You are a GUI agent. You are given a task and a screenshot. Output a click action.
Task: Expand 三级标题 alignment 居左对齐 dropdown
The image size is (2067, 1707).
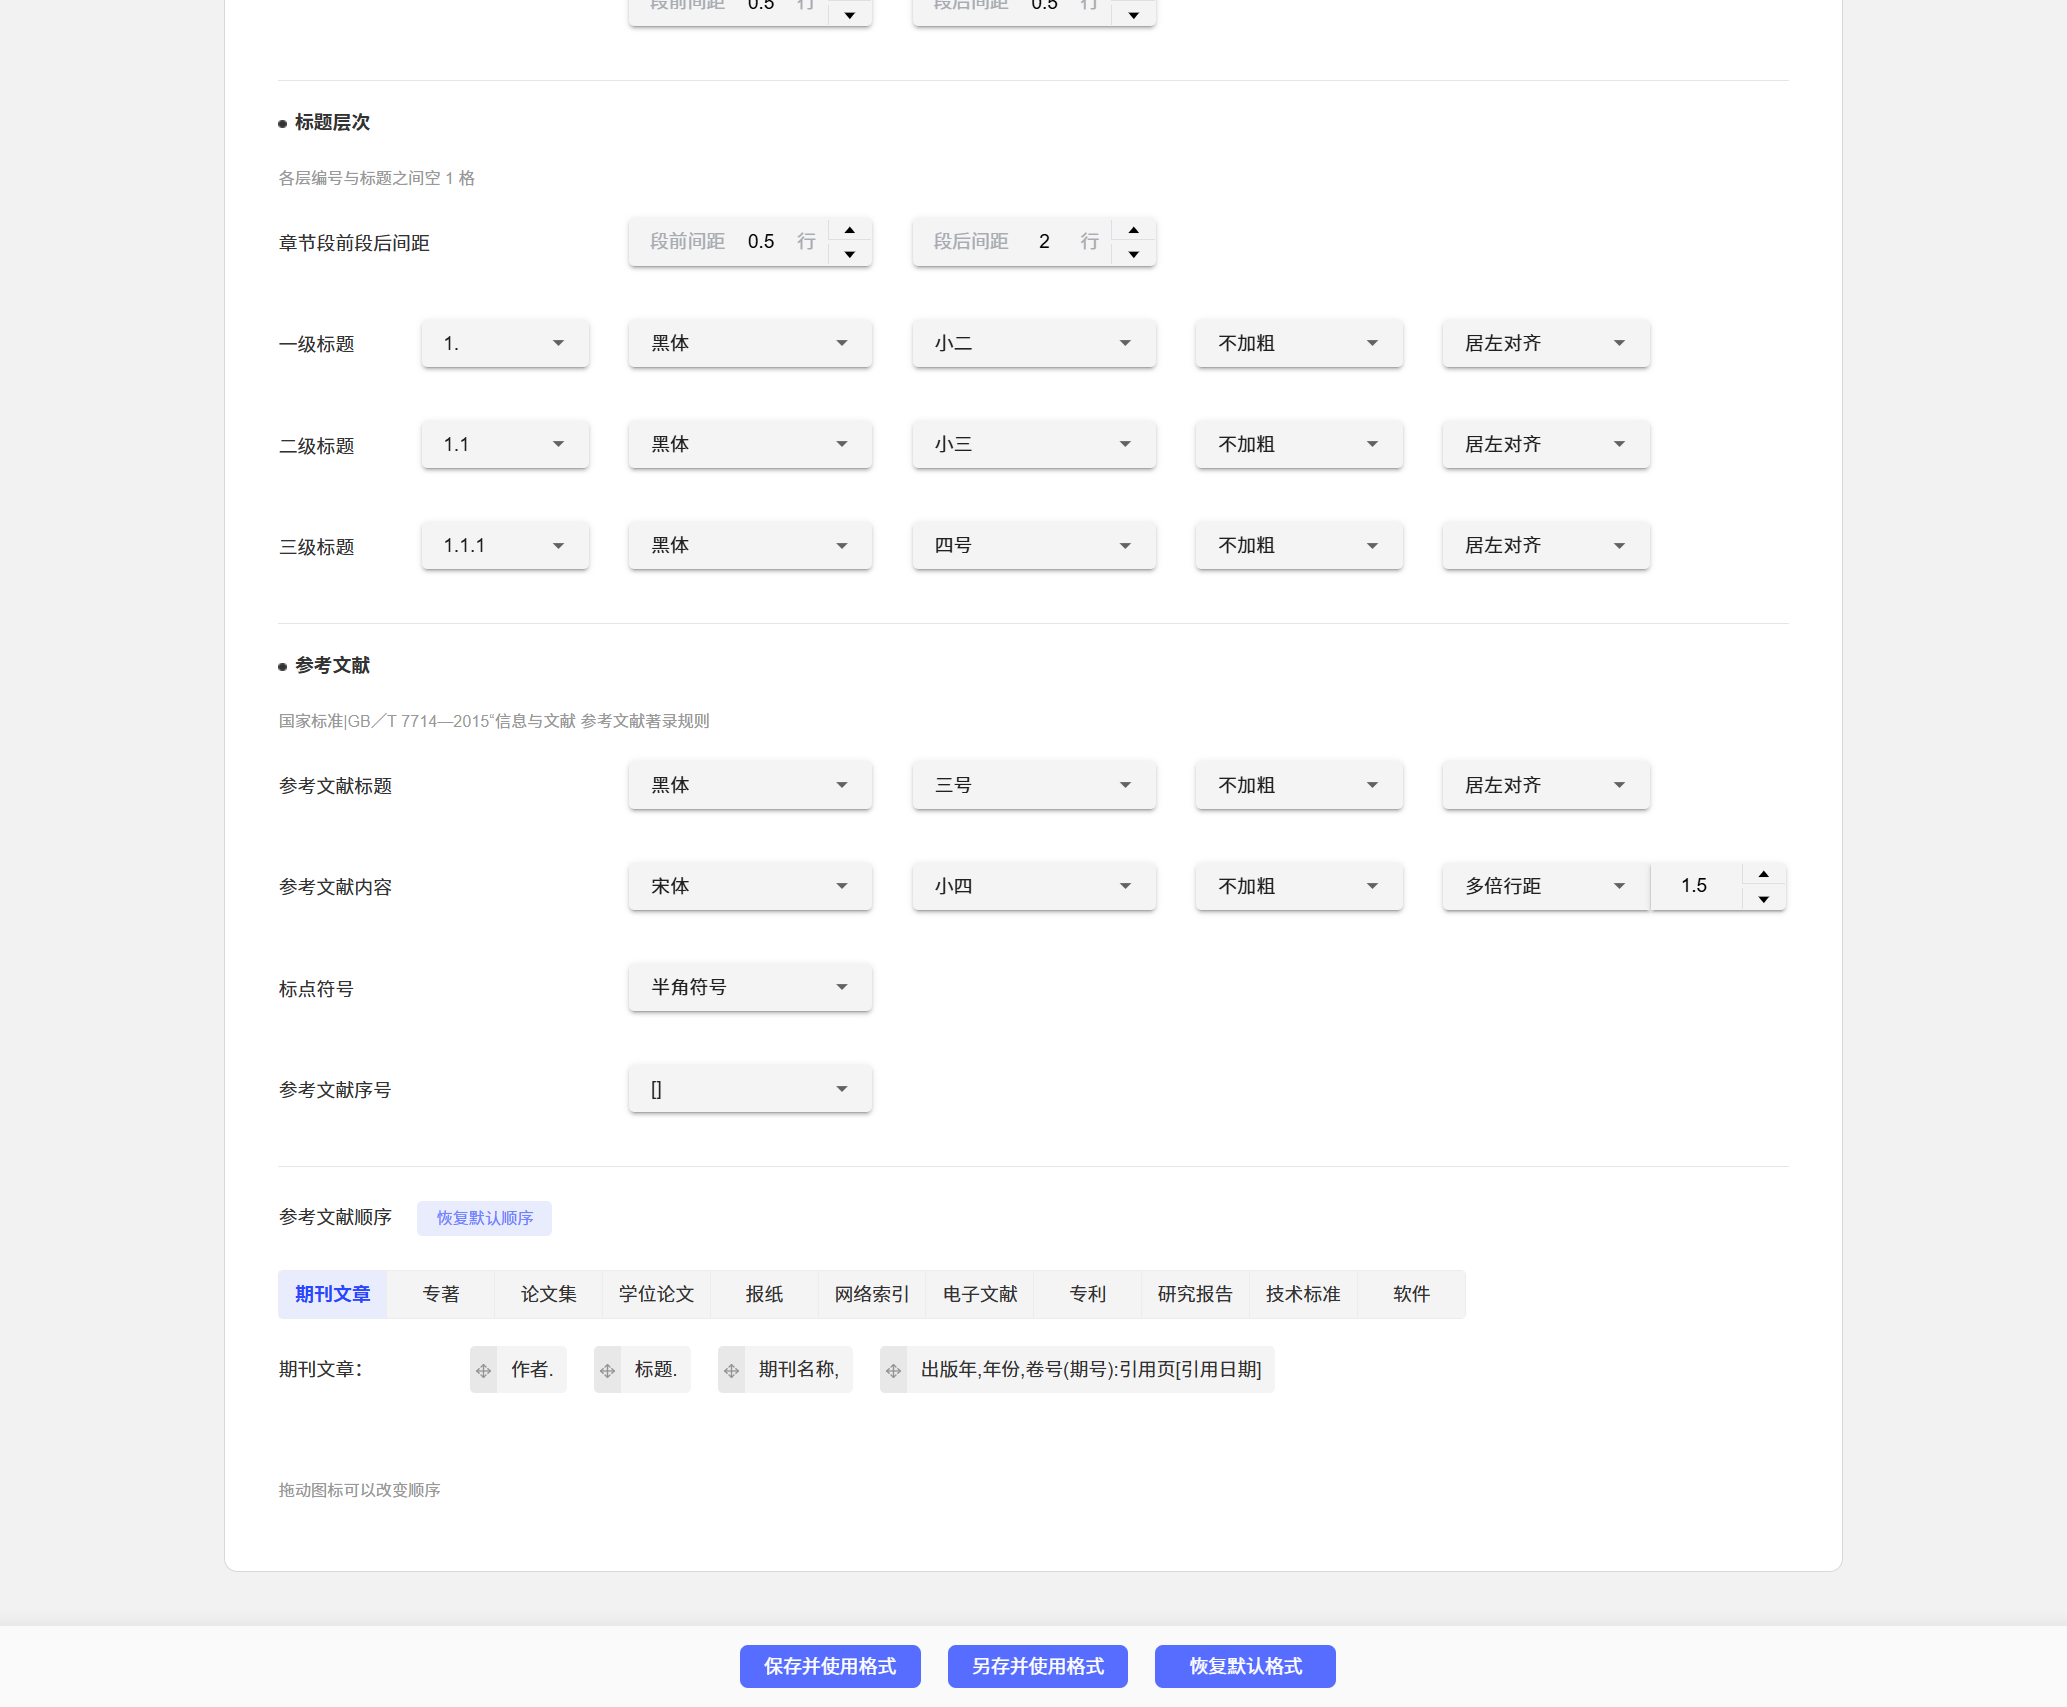(1545, 546)
